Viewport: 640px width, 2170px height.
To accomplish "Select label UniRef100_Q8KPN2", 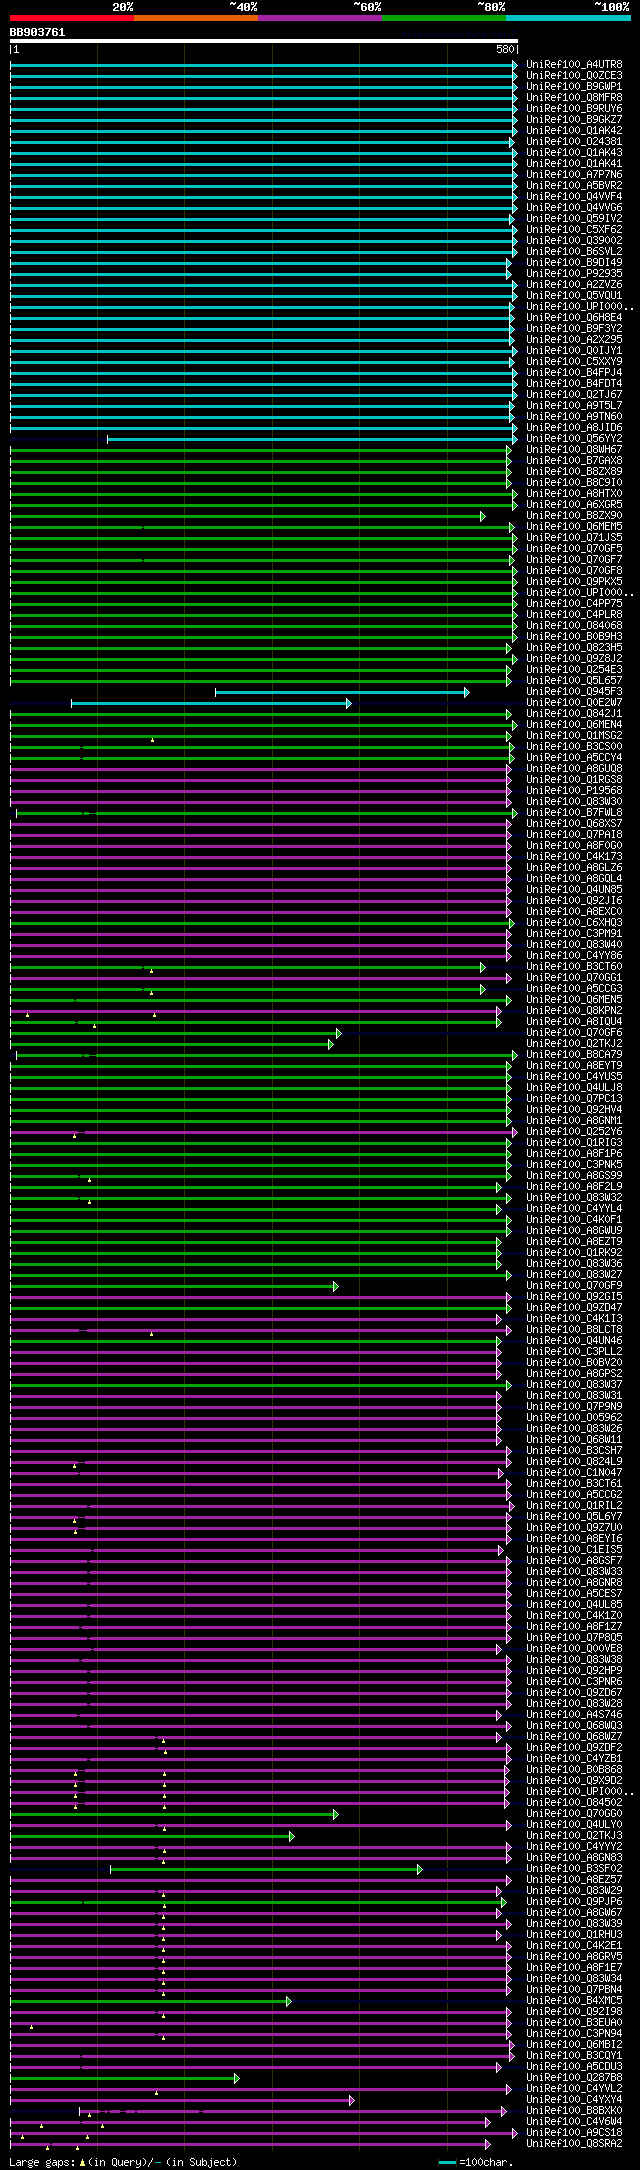I will tap(574, 1011).
